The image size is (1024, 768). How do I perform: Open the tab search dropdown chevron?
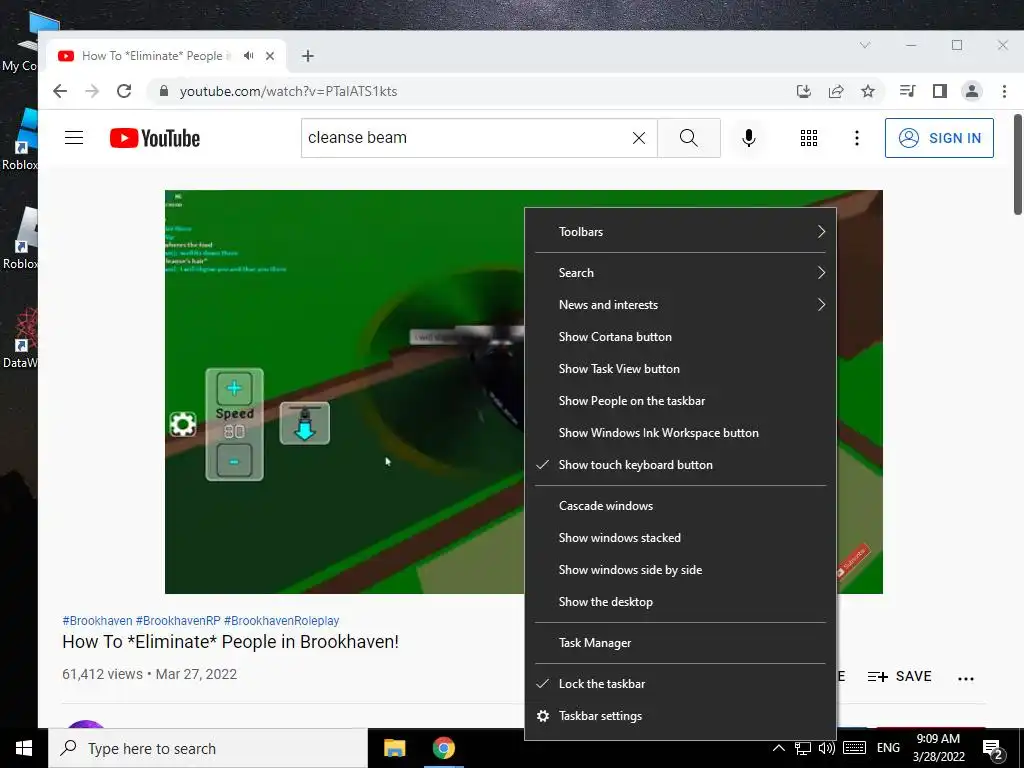(865, 45)
